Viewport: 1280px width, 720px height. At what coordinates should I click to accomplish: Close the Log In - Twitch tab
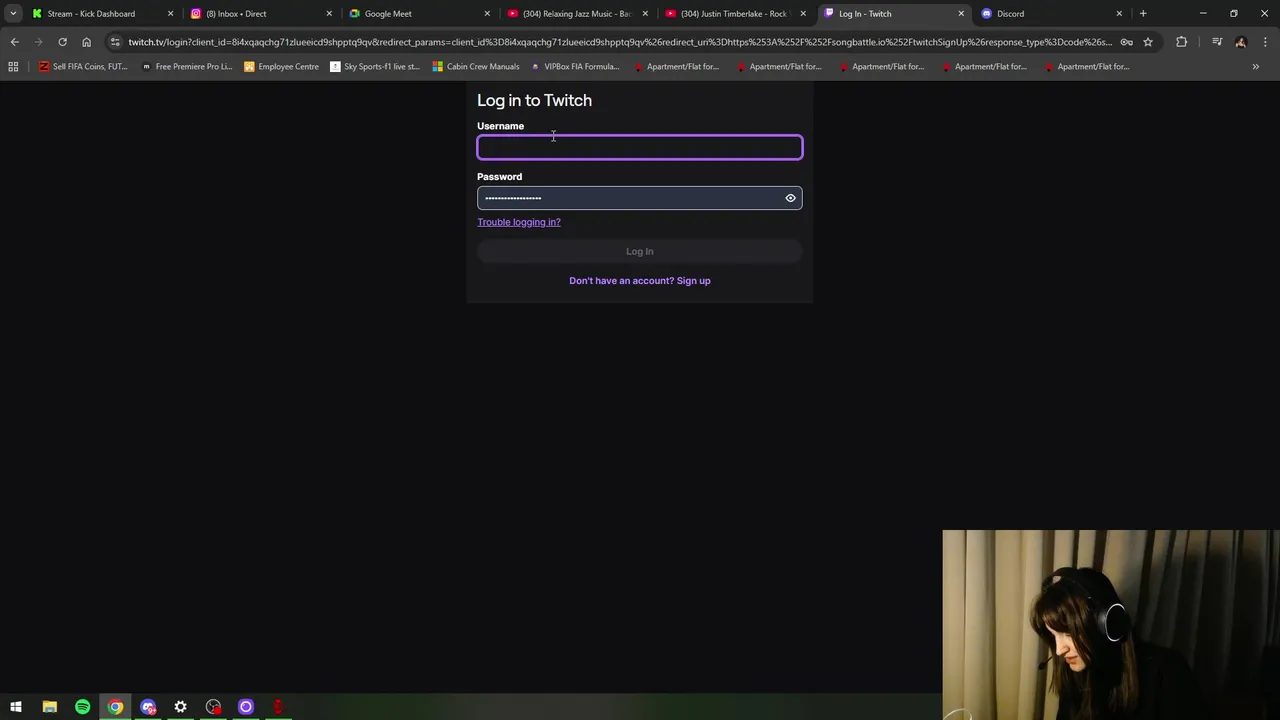pos(961,14)
